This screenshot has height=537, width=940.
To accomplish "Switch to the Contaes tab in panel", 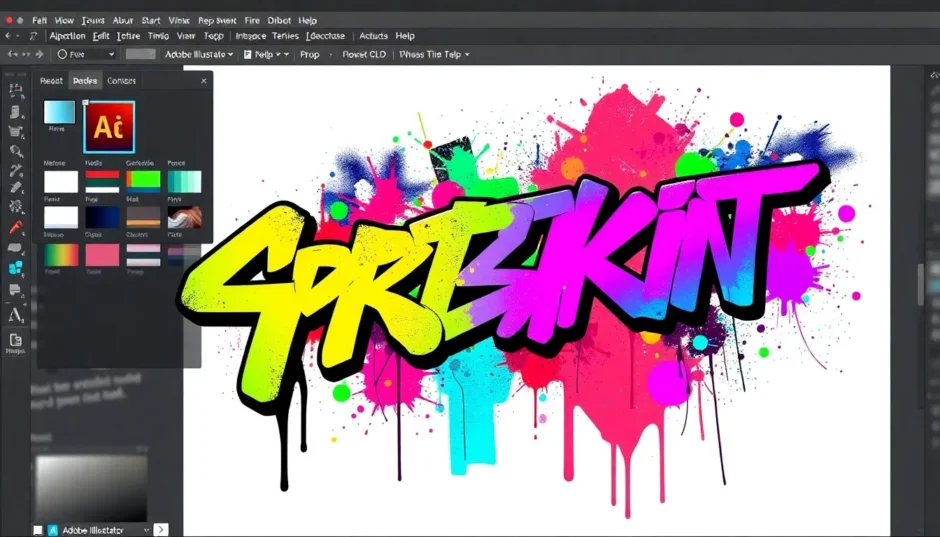I will 121,81.
